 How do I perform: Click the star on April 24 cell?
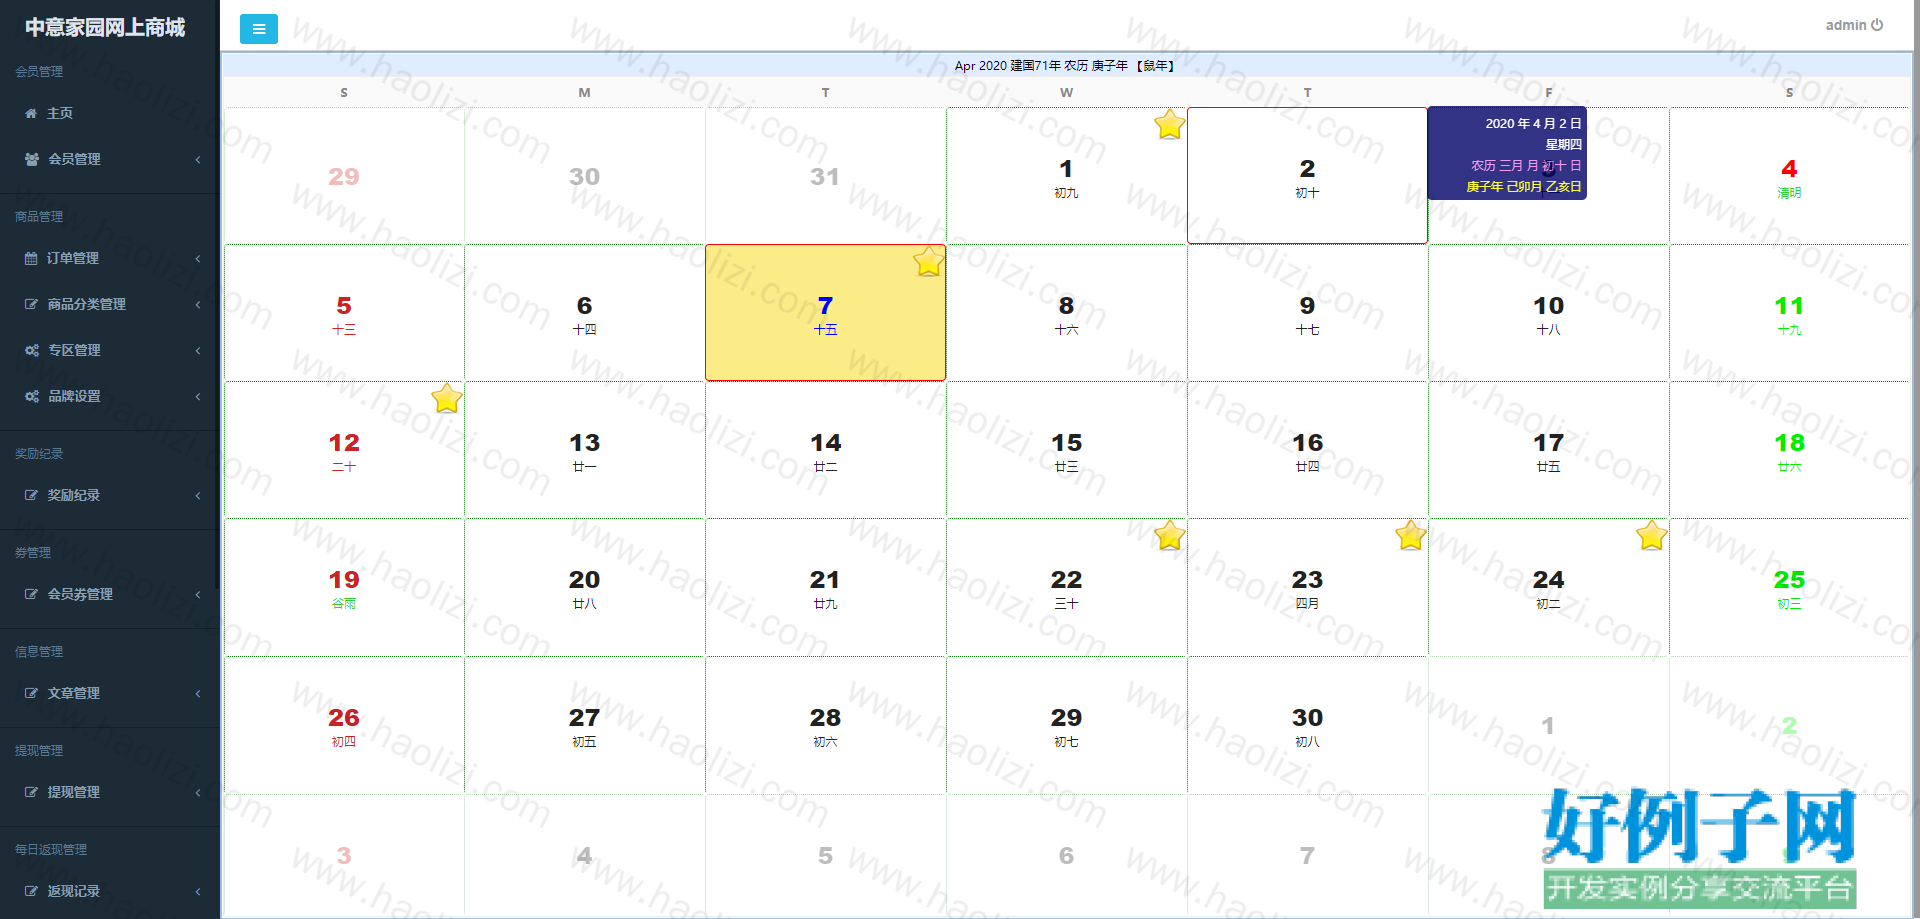click(1651, 536)
